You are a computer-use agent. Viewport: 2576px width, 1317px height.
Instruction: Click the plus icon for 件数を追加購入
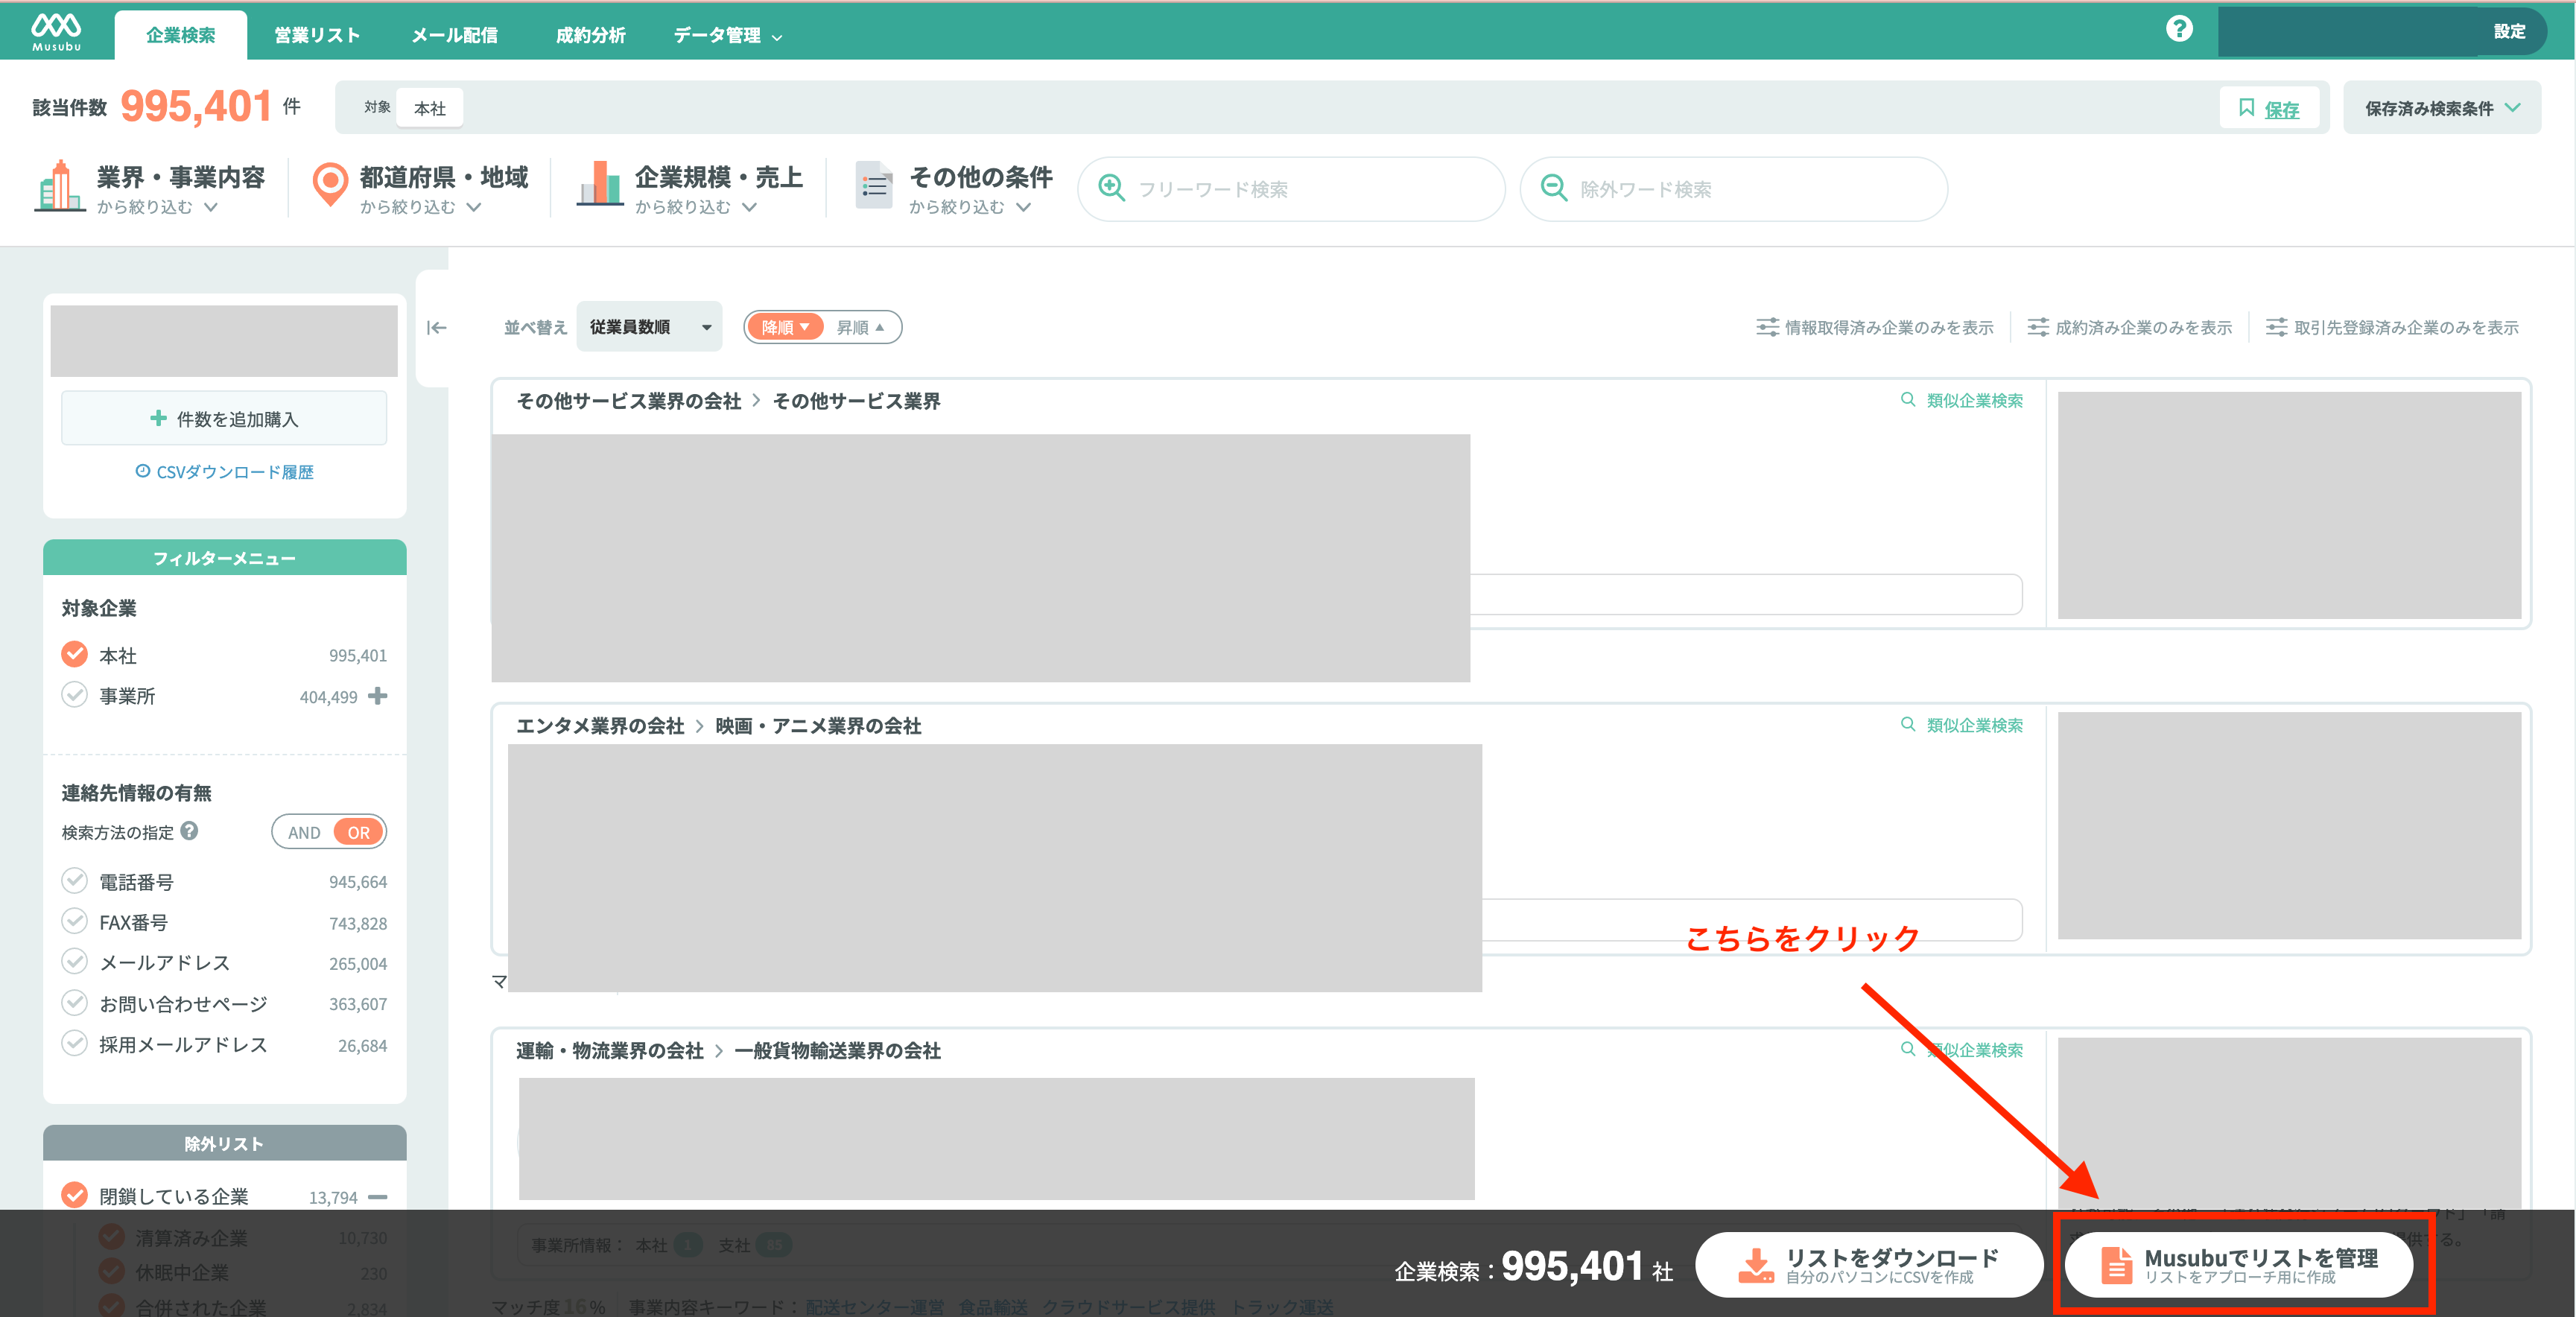158,418
